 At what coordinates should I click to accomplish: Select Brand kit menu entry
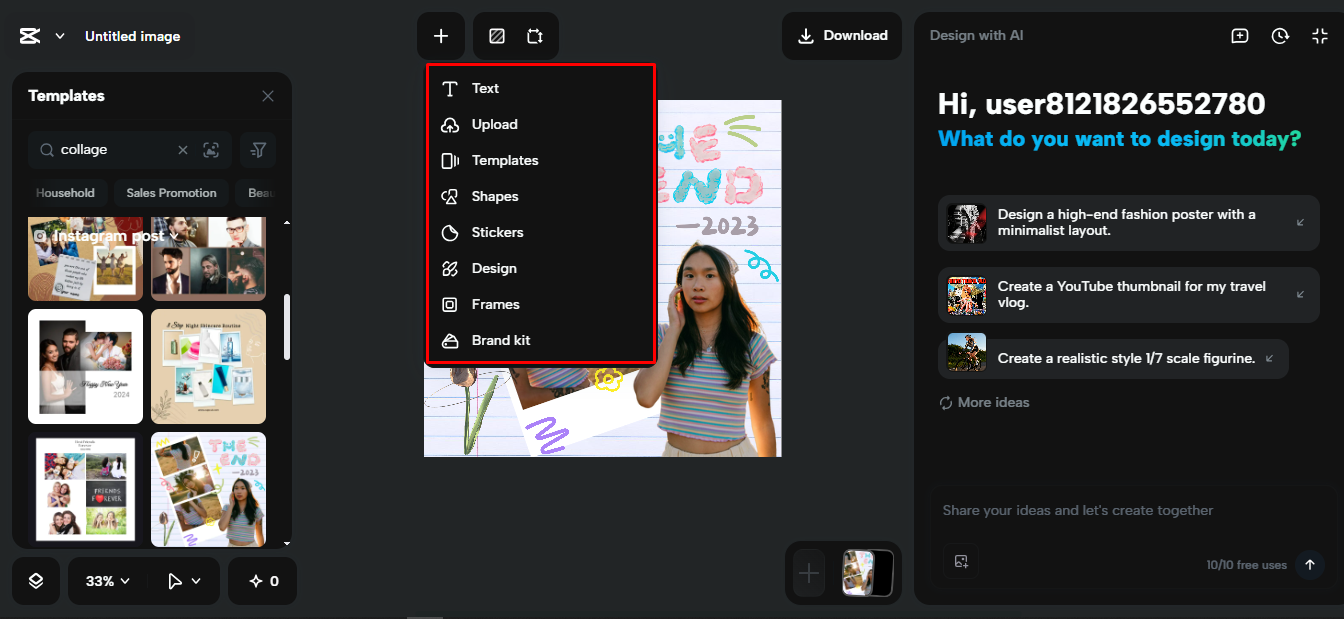click(501, 340)
